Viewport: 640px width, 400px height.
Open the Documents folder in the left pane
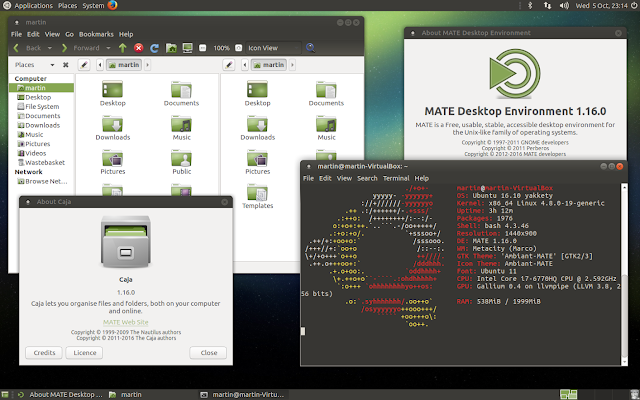pos(181,94)
